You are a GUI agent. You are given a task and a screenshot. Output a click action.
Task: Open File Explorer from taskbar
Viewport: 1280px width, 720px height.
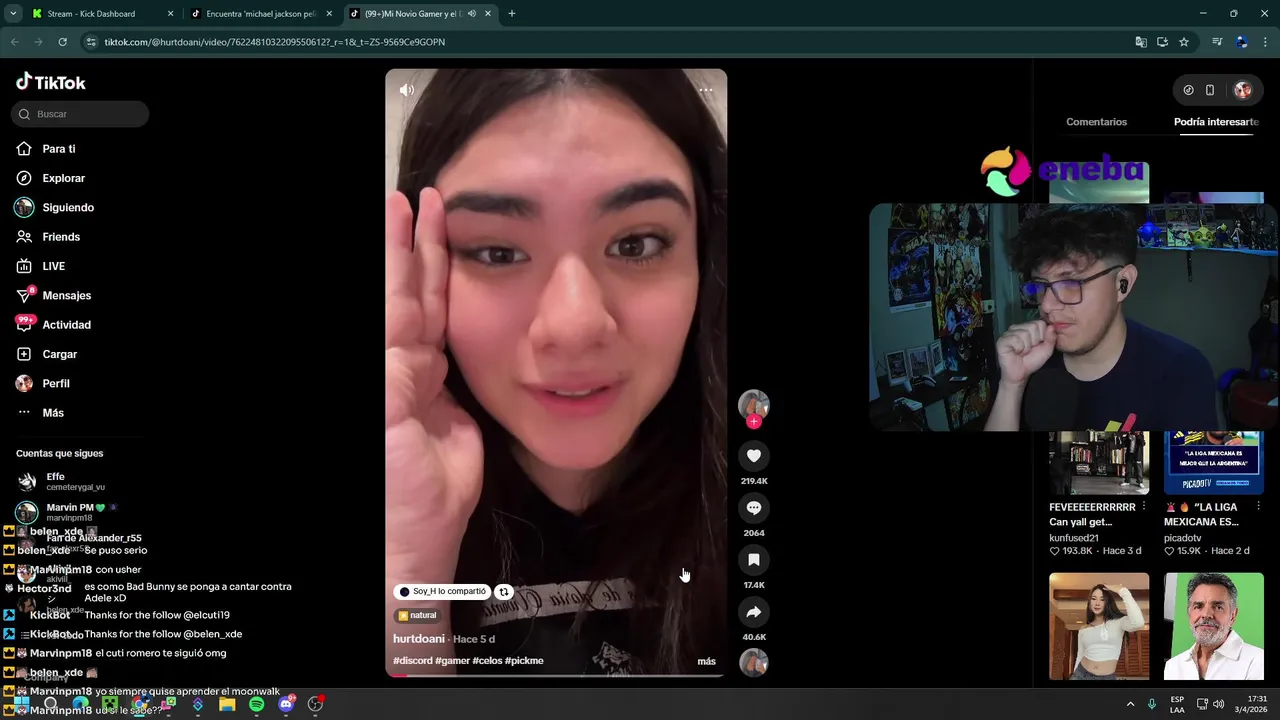227,705
